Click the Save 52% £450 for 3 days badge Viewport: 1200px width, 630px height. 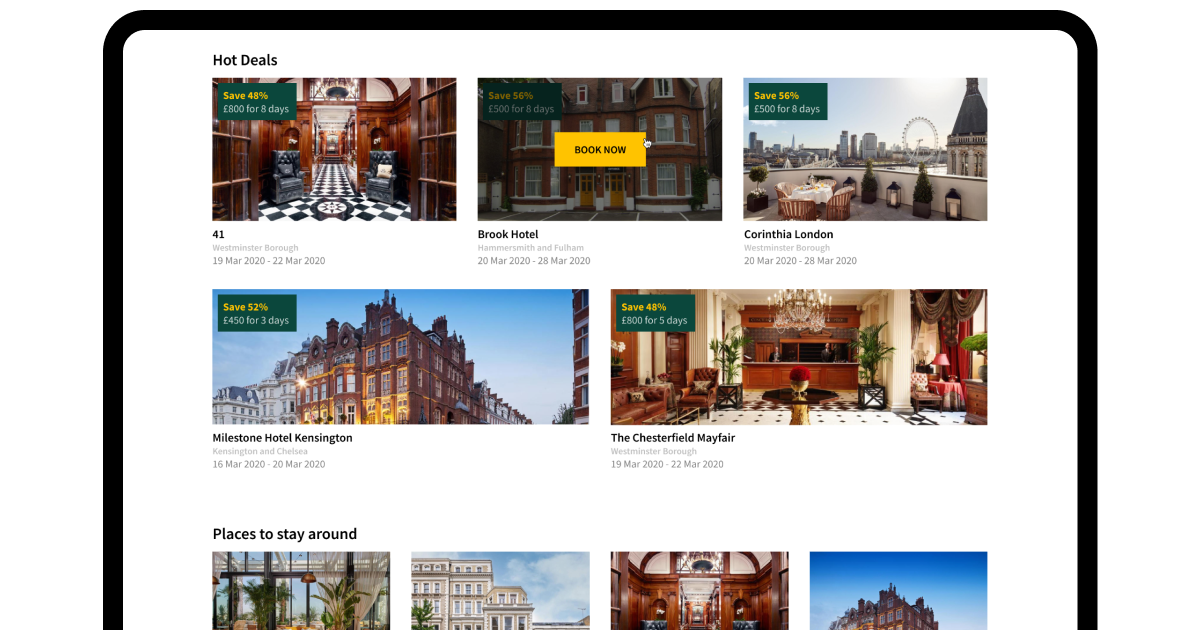point(257,313)
